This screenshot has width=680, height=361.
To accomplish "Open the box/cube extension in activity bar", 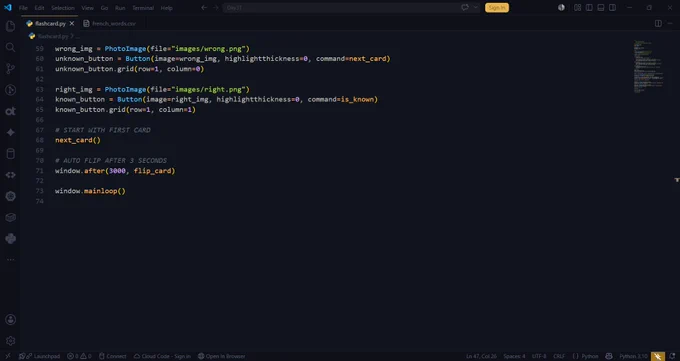I will (10, 217).
